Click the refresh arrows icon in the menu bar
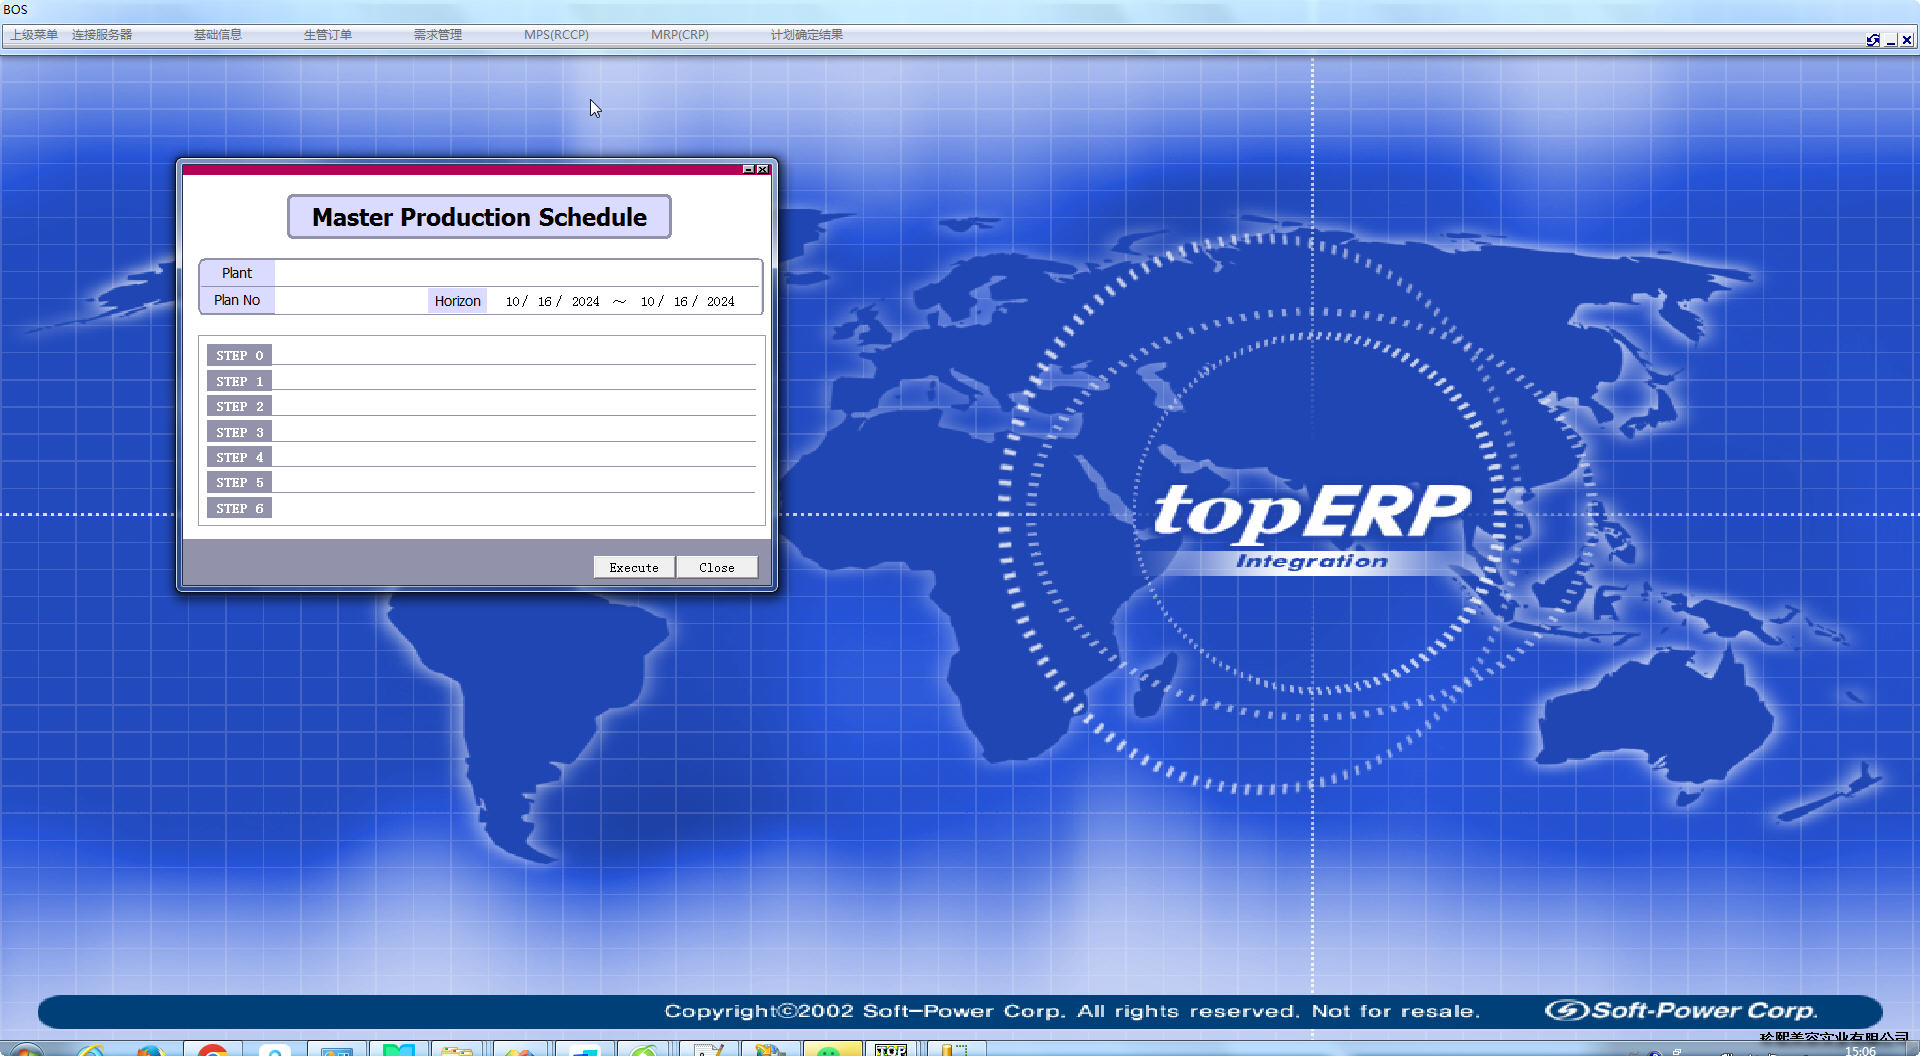 (x=1872, y=40)
